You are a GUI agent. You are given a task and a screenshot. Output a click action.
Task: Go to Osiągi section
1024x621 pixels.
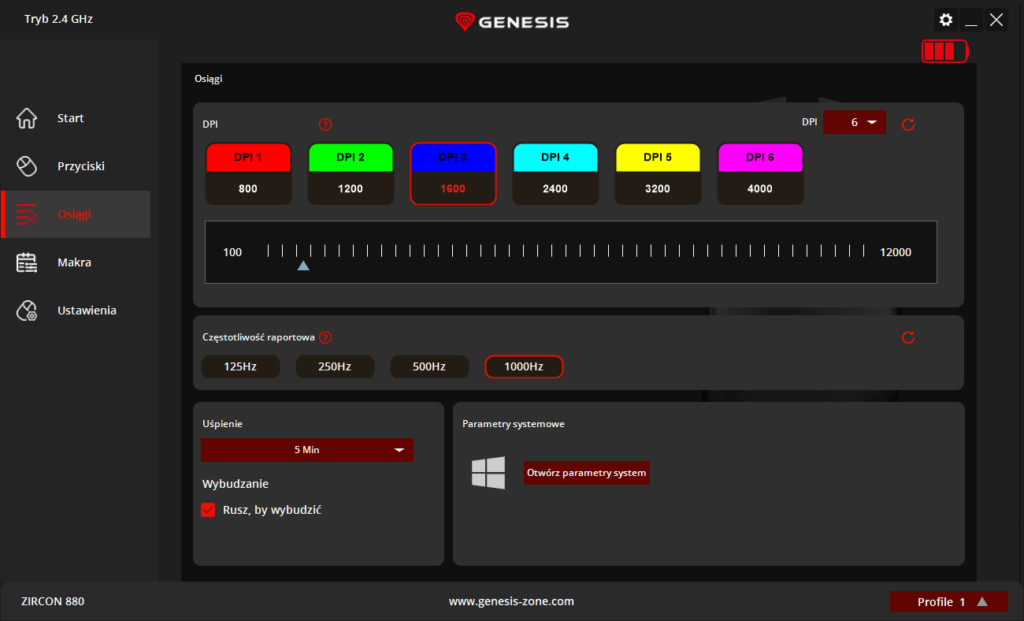click(x=76, y=214)
